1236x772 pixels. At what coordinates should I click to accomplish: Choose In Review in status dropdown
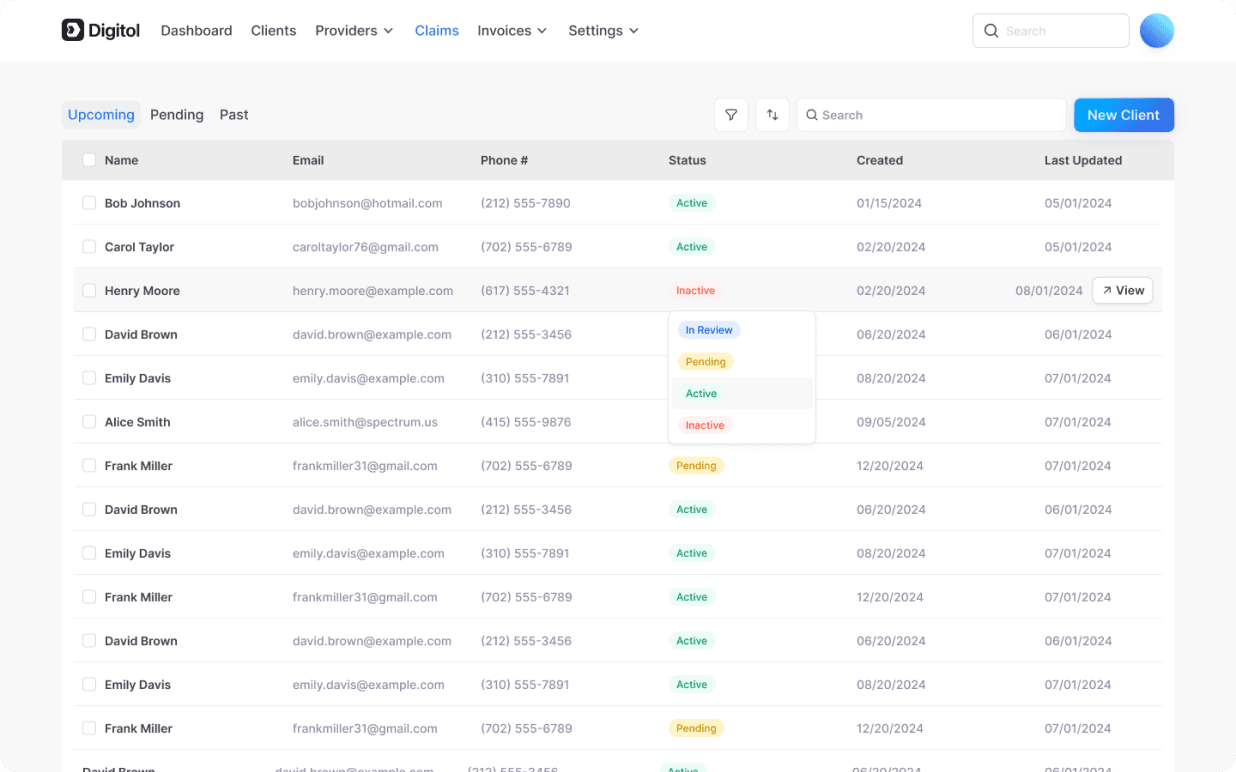coord(709,330)
